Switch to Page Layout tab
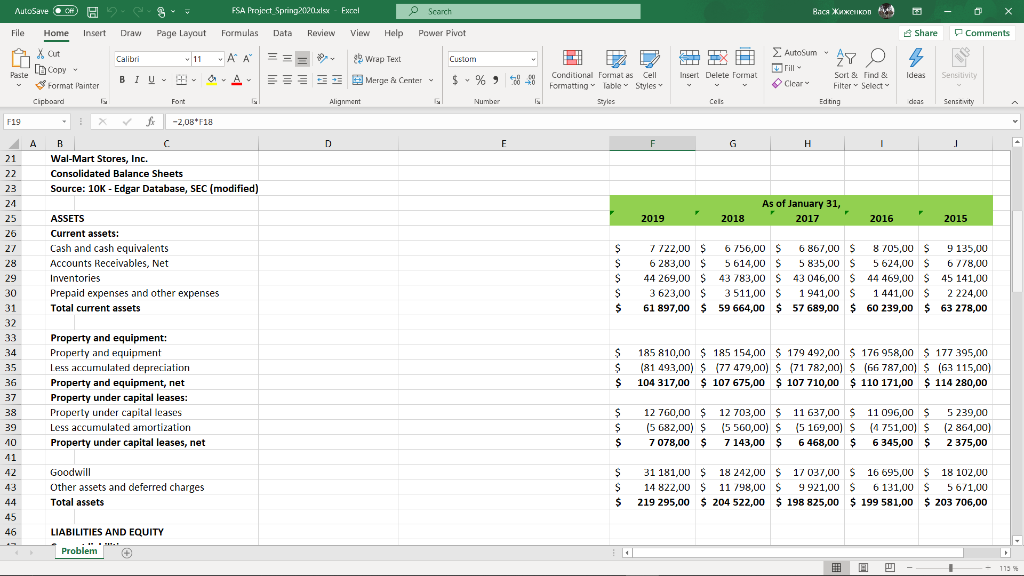This screenshot has width=1024, height=576. (181, 33)
